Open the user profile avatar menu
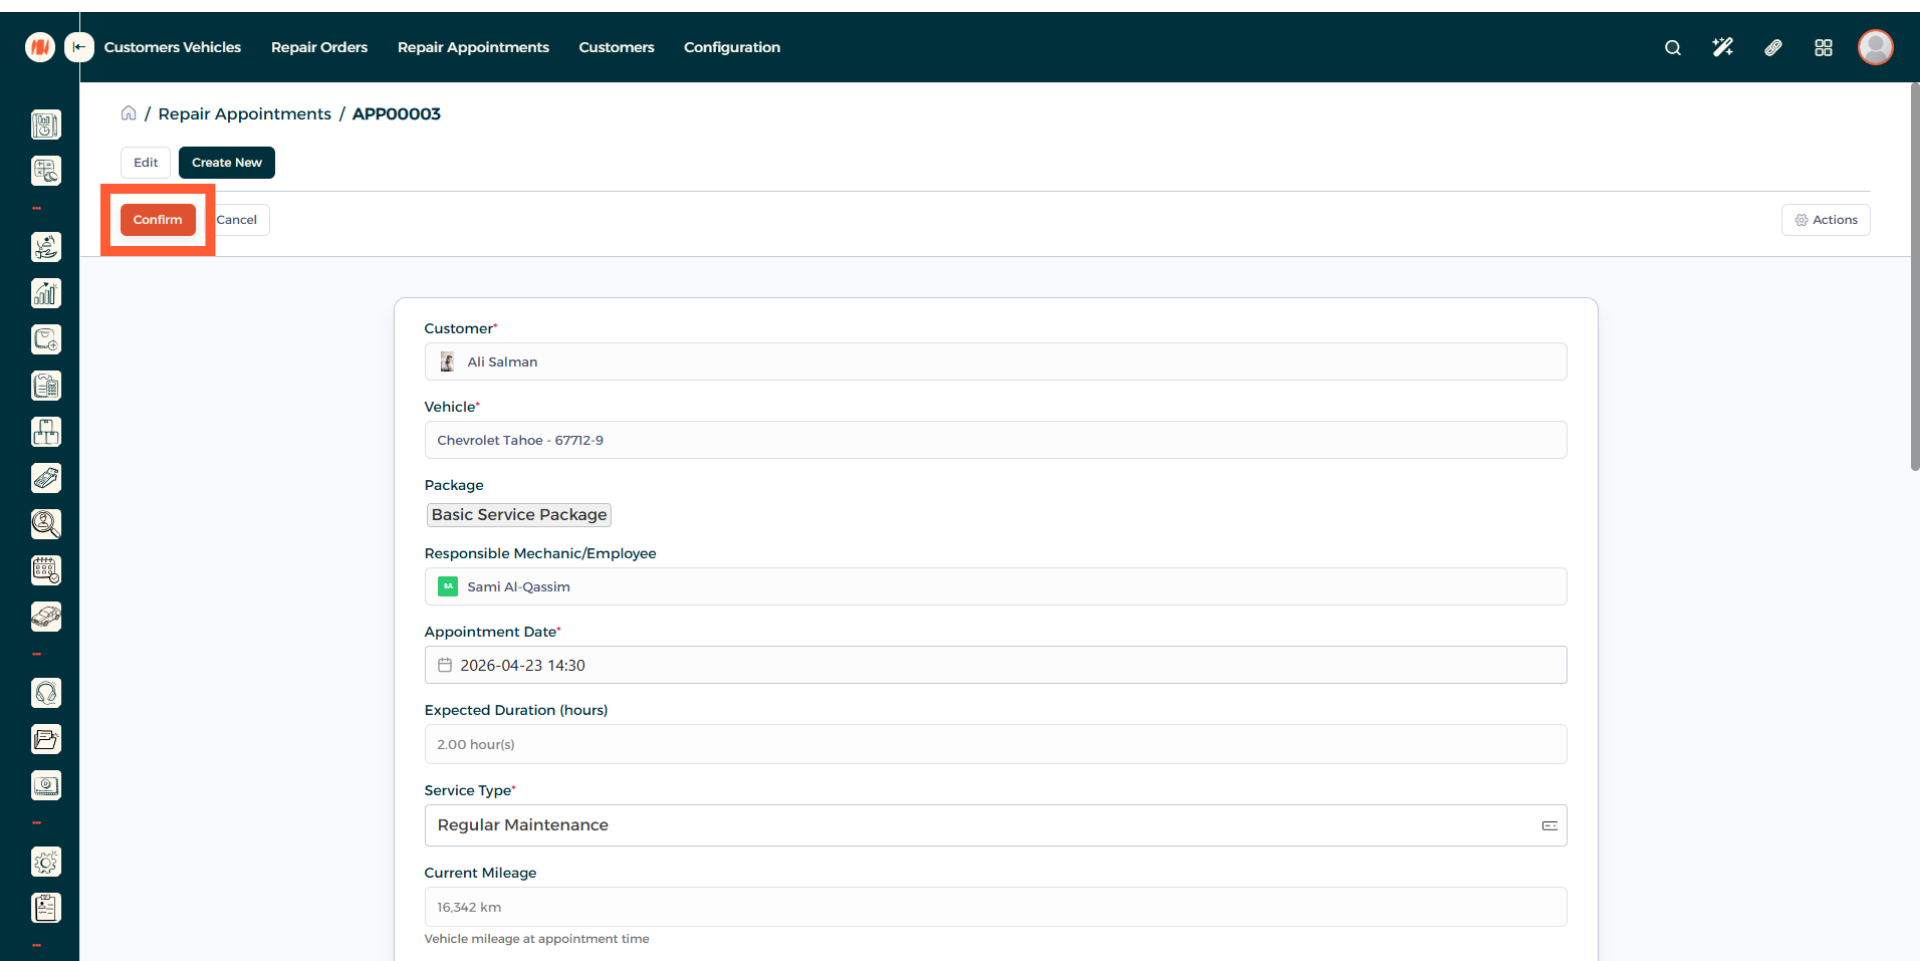This screenshot has height=961, width=1920. coord(1875,47)
